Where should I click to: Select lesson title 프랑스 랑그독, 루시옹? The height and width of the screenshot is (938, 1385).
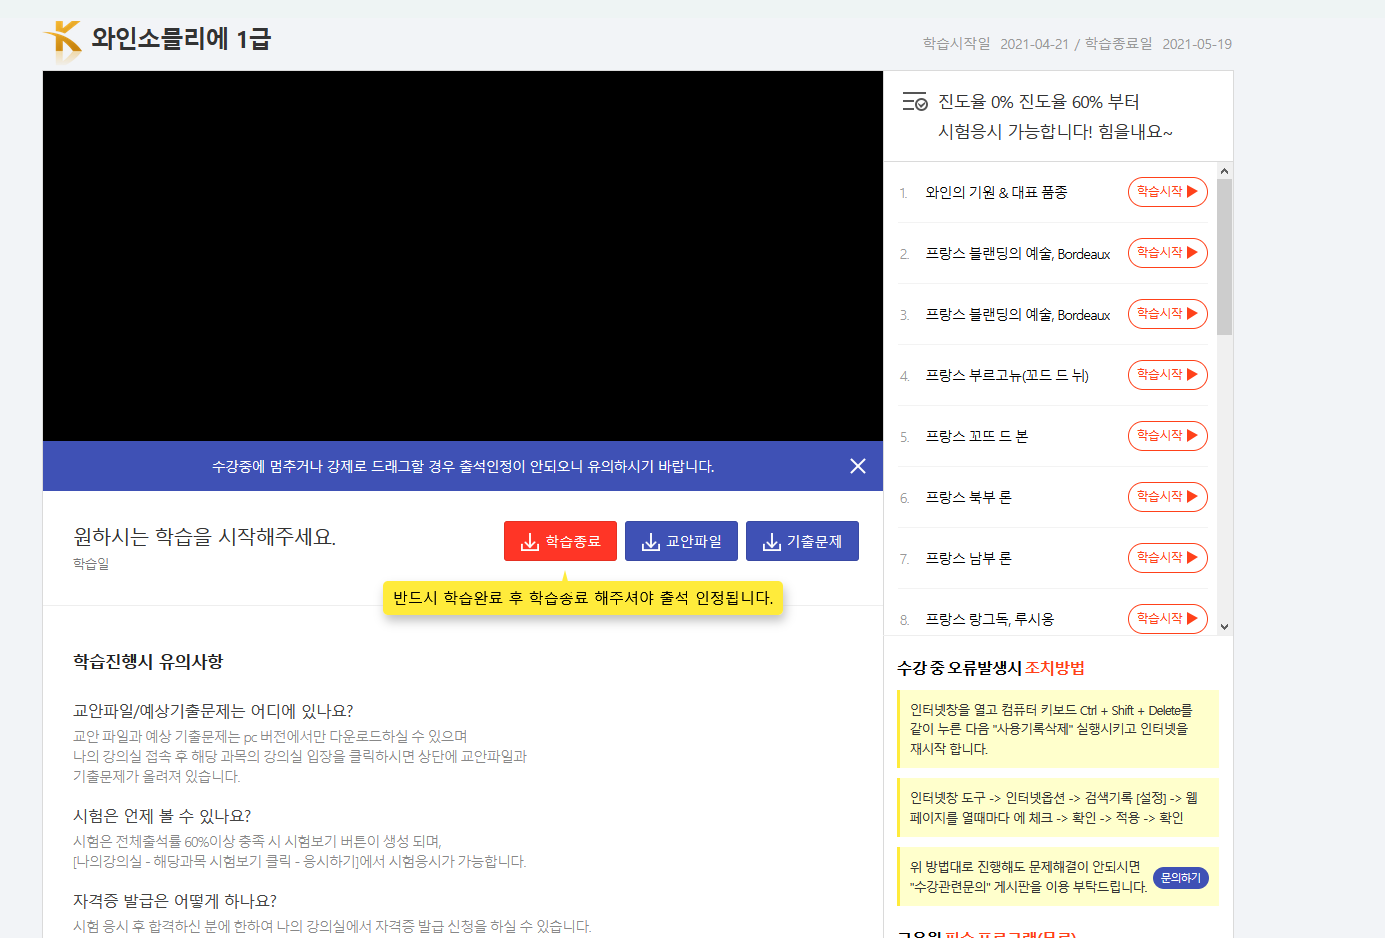coord(990,619)
